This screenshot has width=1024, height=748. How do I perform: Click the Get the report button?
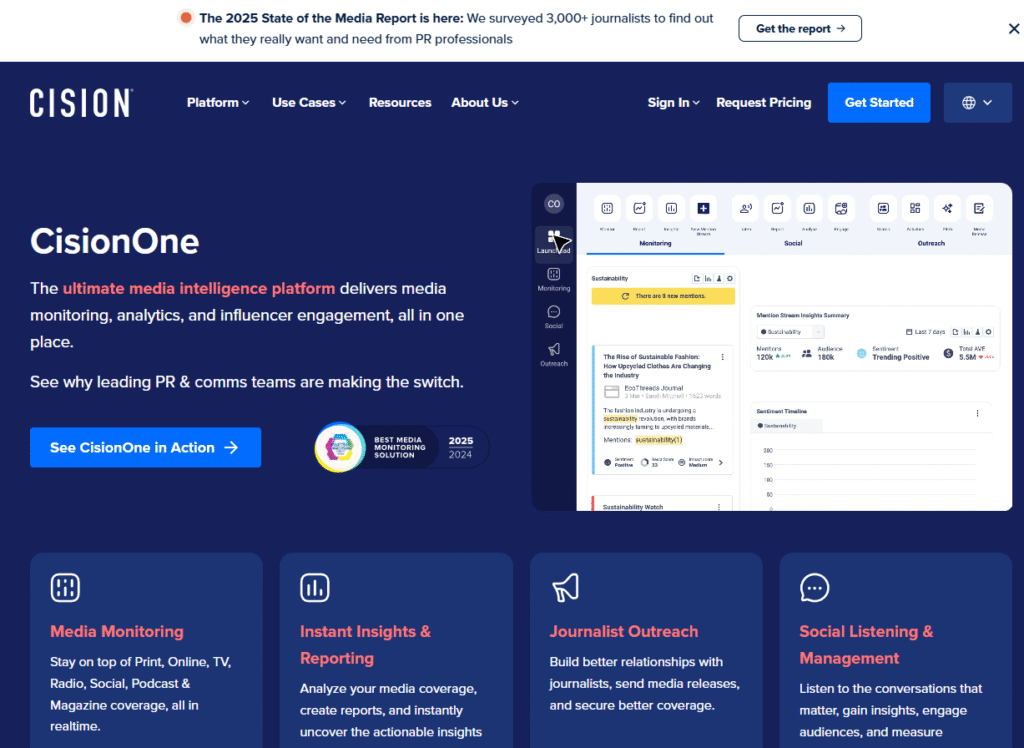[x=800, y=29]
